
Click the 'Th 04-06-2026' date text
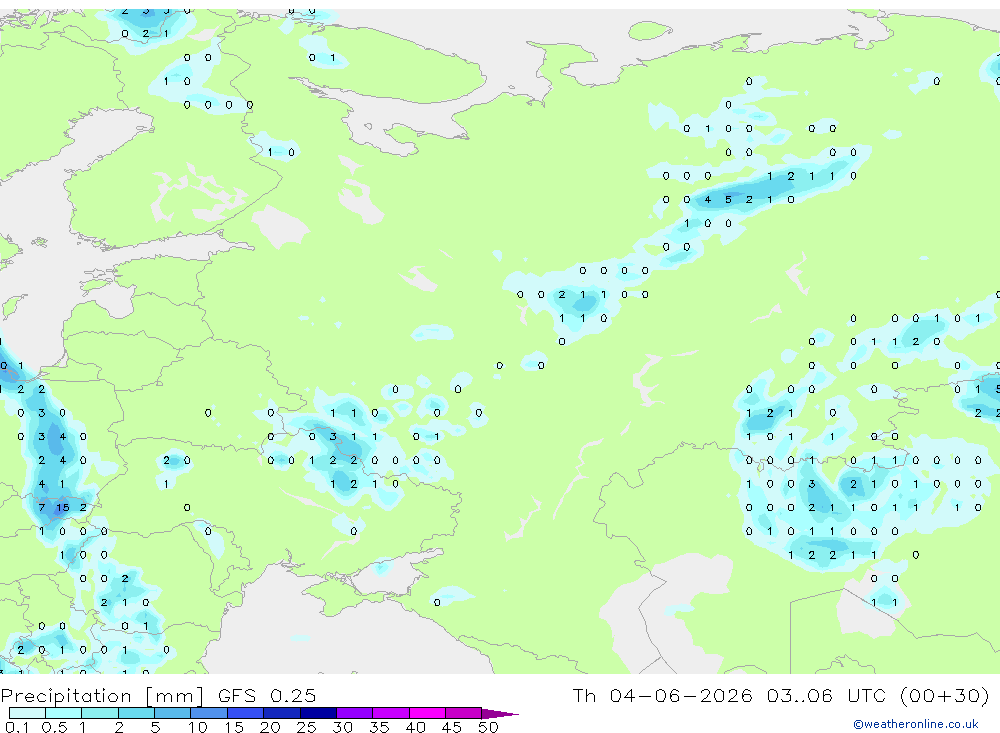tap(662, 695)
